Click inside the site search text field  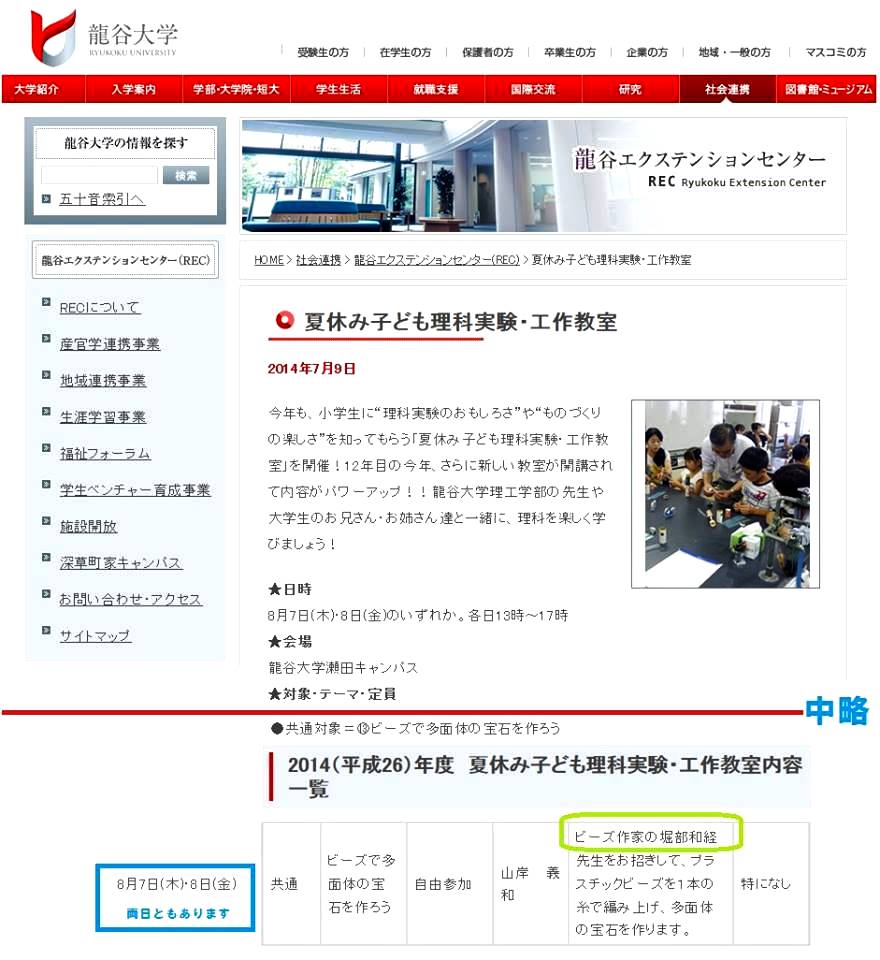coord(99,175)
